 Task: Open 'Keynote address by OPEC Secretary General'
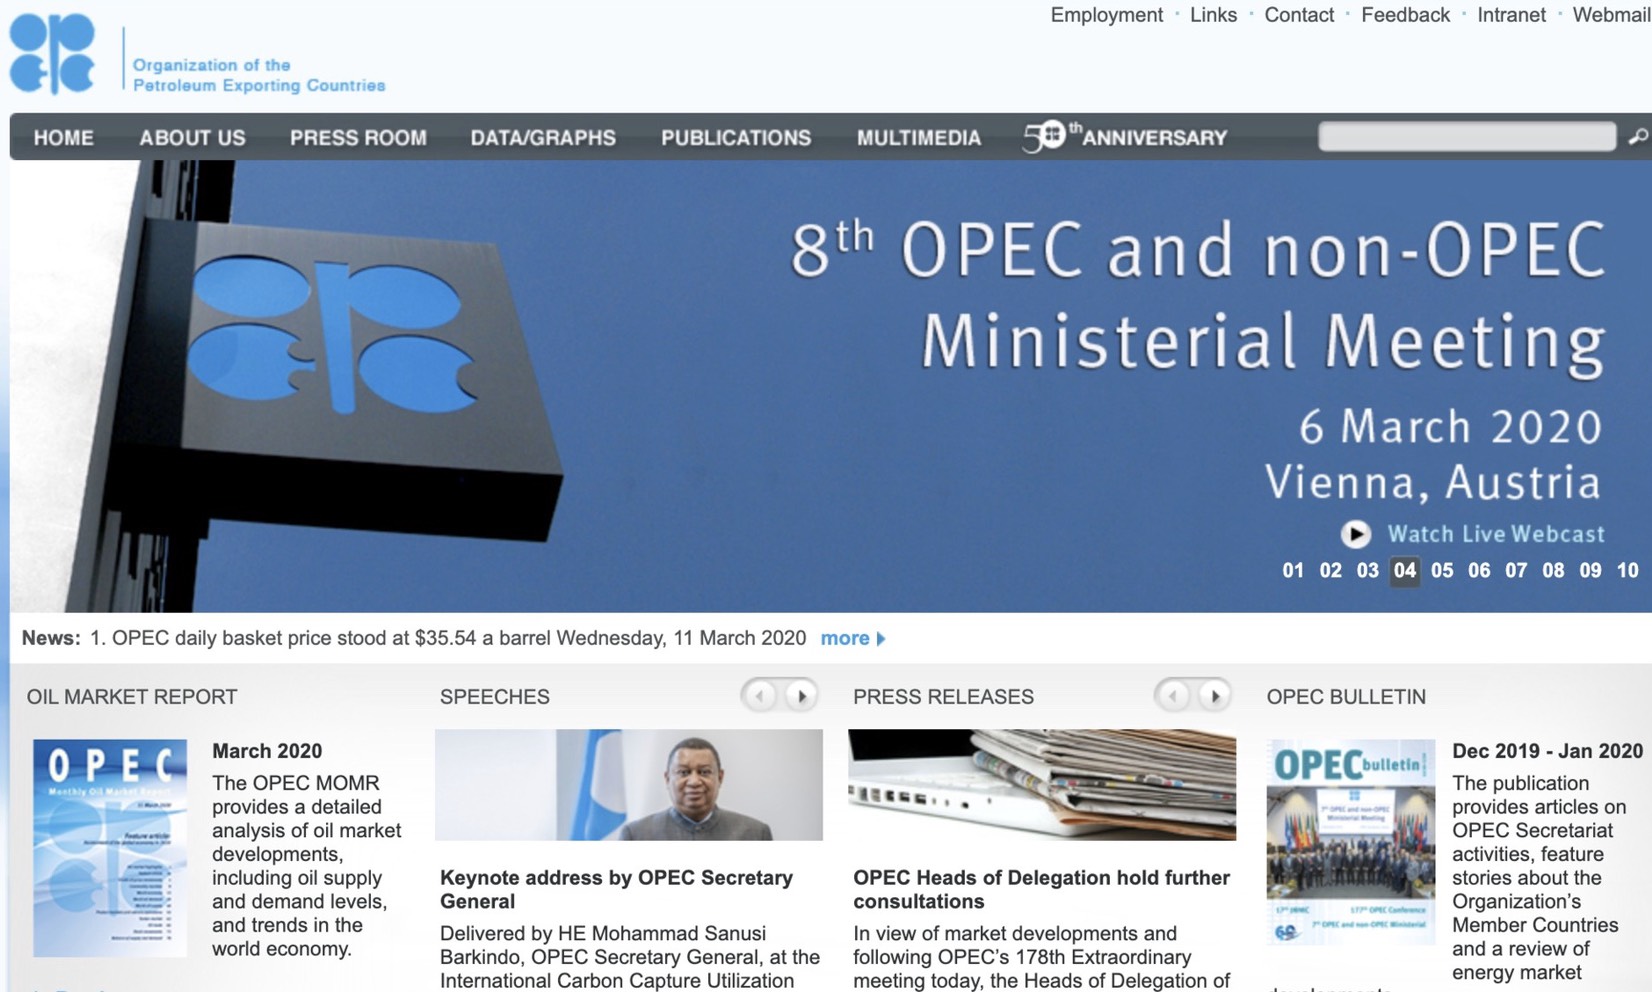point(616,889)
